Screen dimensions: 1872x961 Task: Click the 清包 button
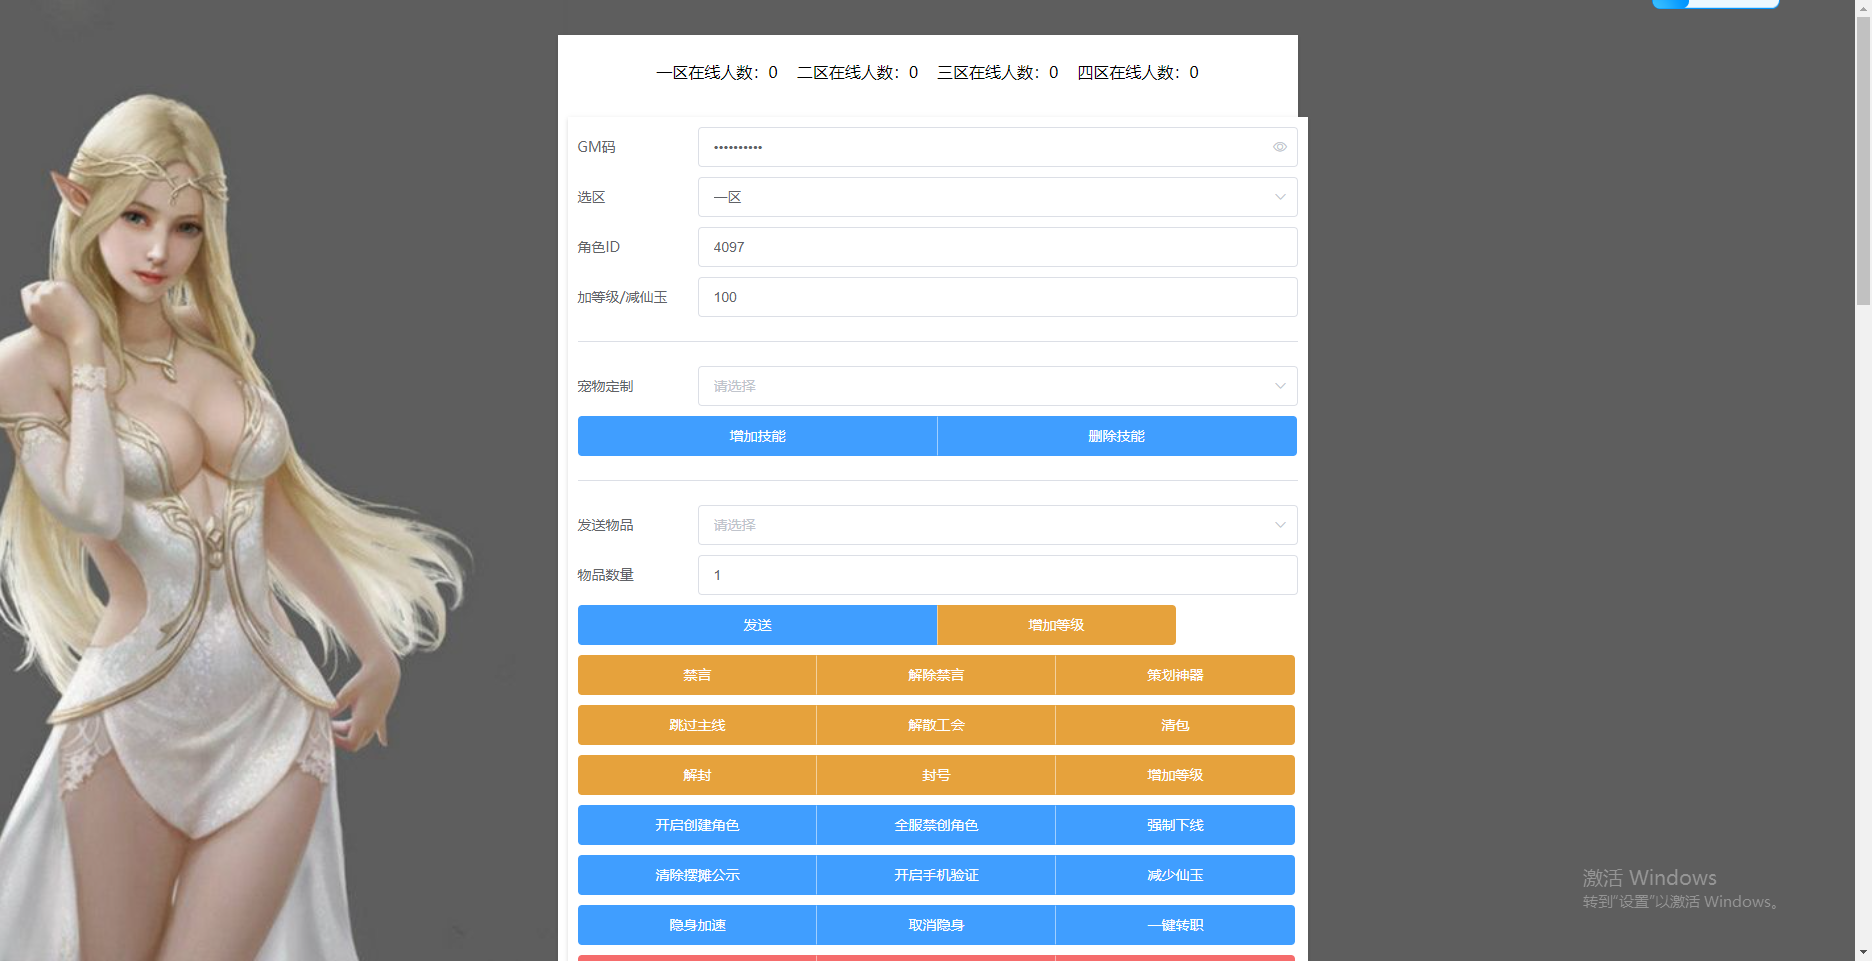click(x=1175, y=725)
